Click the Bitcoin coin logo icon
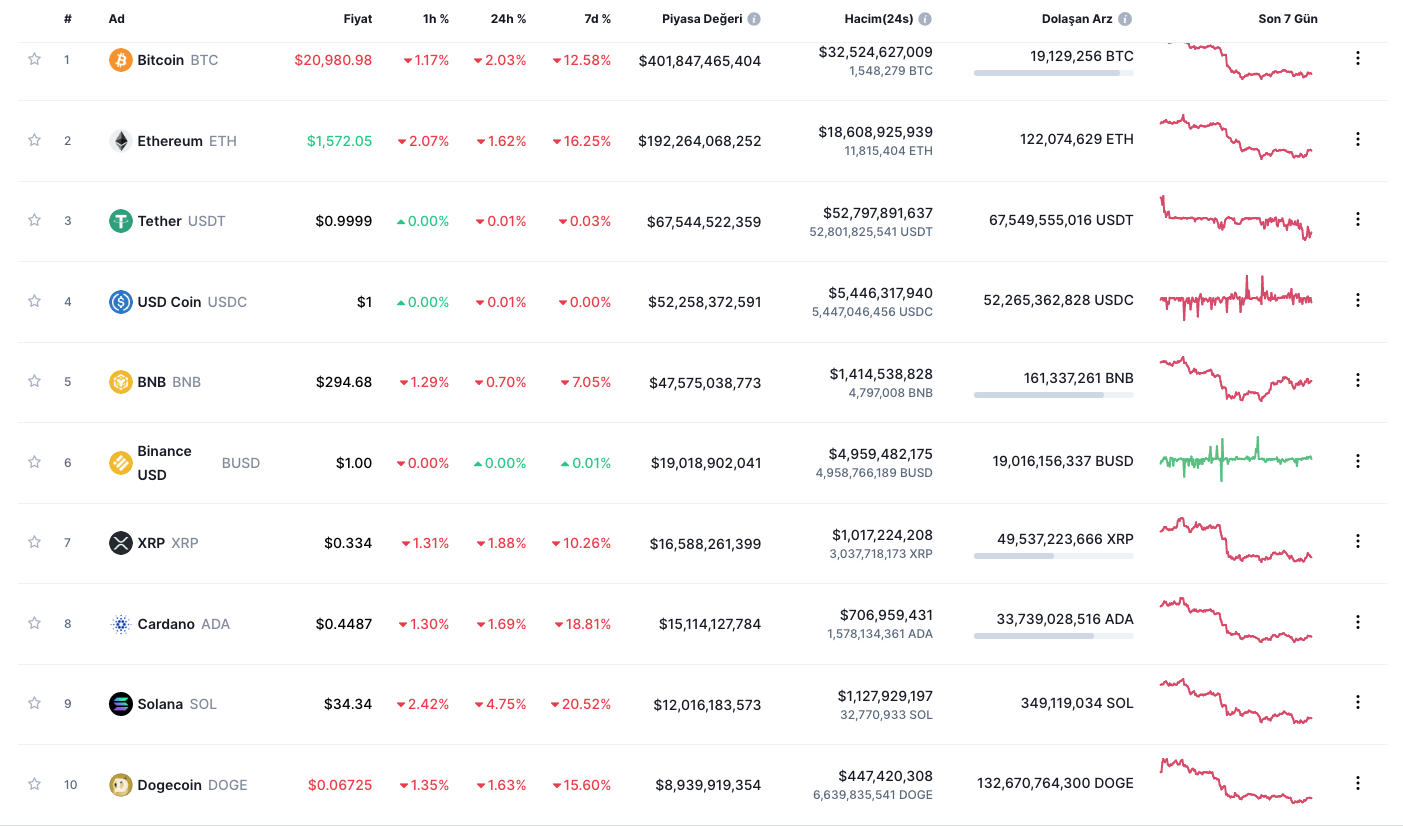Image resolution: width=1403 pixels, height=826 pixels. point(120,60)
